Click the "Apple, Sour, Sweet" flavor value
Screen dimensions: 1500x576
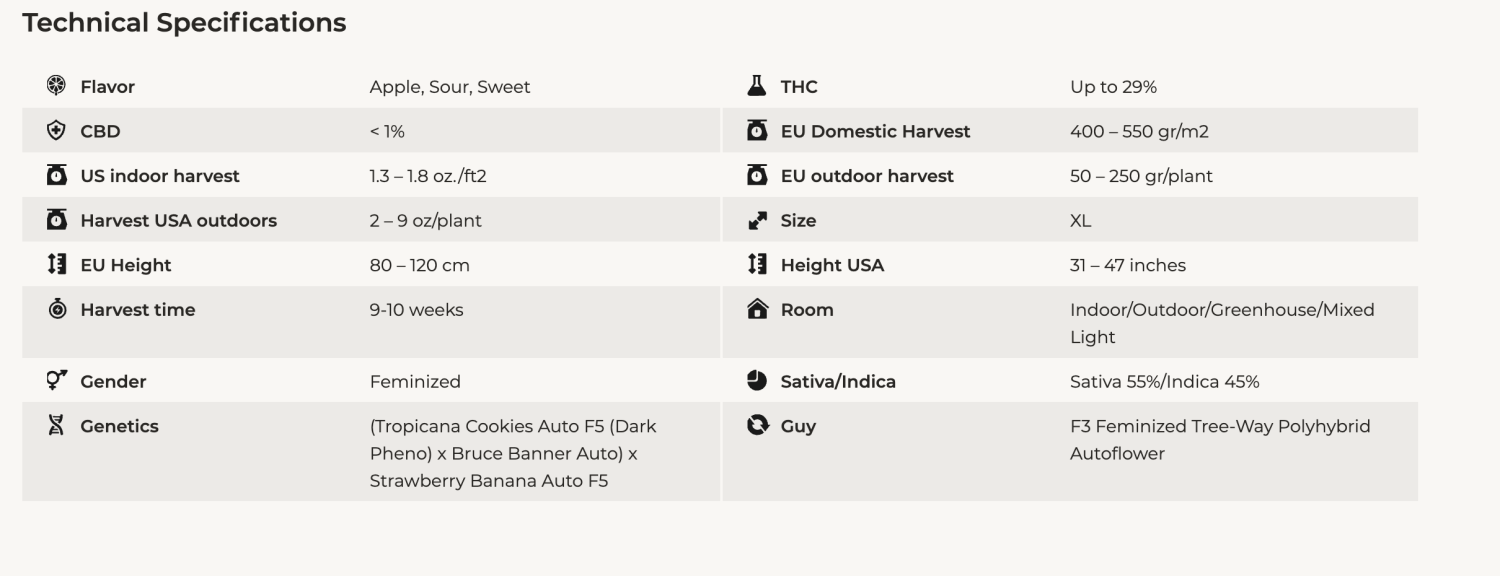pos(450,87)
